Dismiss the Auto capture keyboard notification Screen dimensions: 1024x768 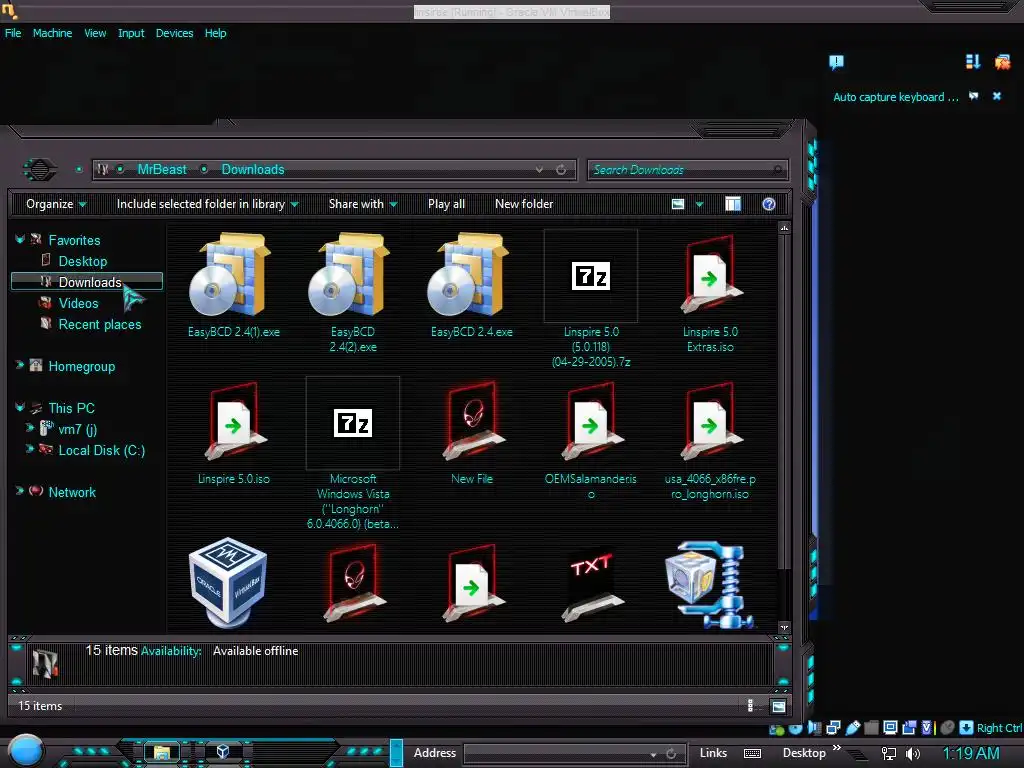coord(997,96)
